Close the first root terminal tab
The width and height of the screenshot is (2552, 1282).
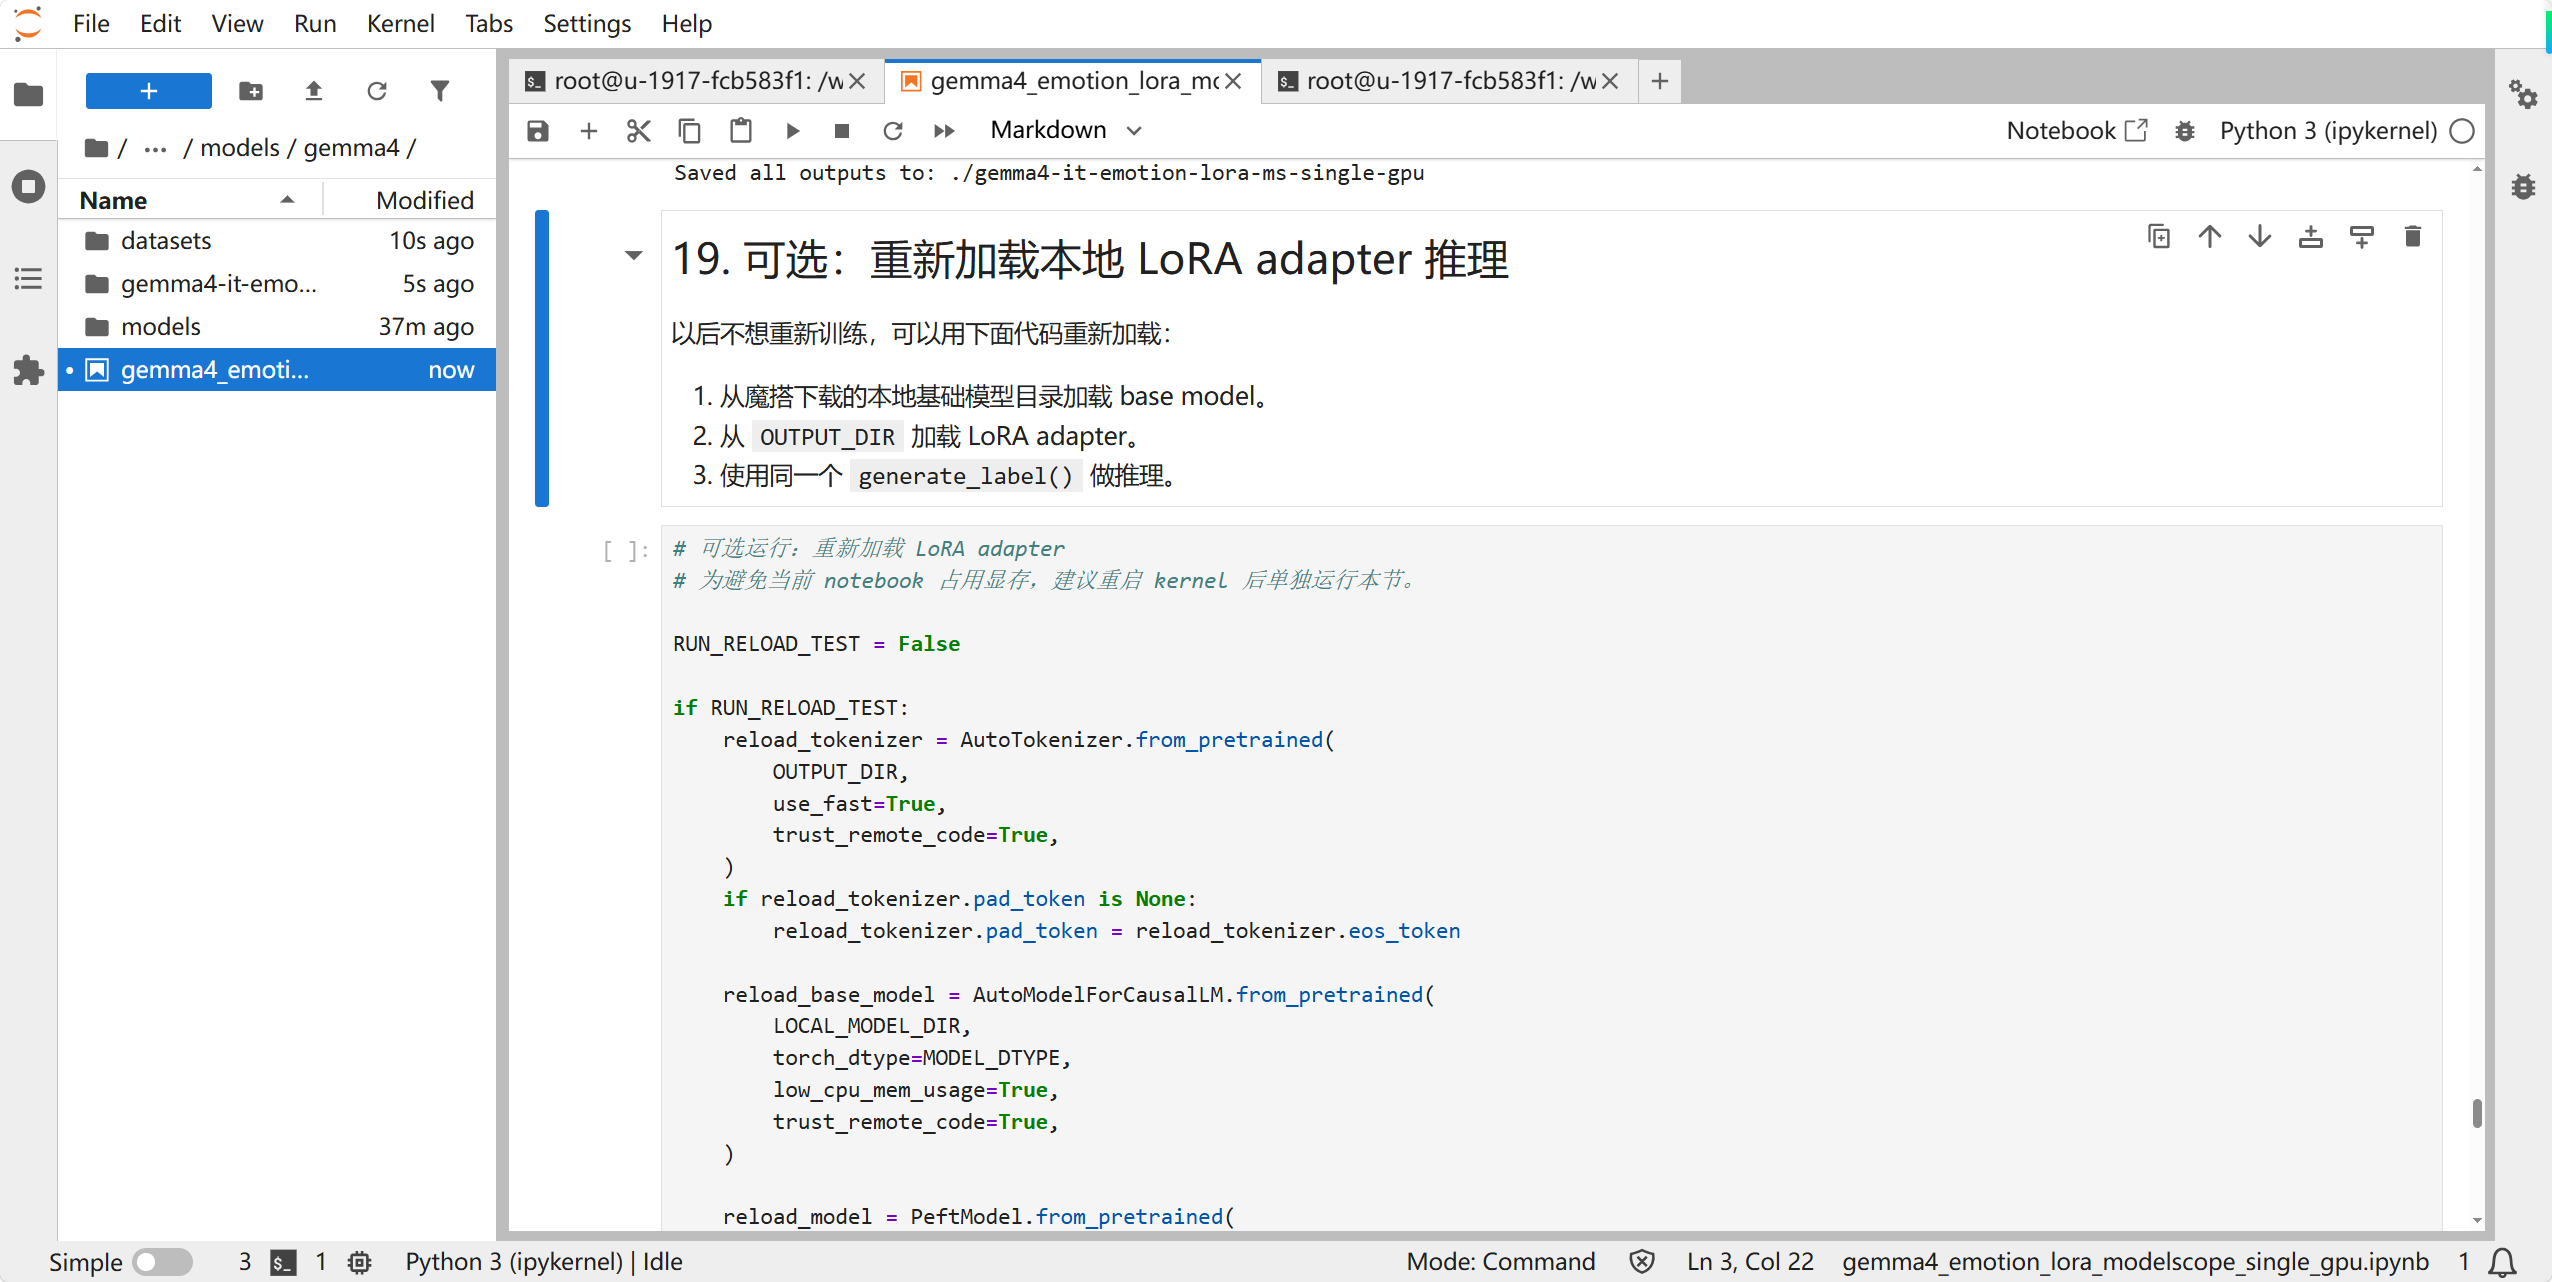pos(857,81)
